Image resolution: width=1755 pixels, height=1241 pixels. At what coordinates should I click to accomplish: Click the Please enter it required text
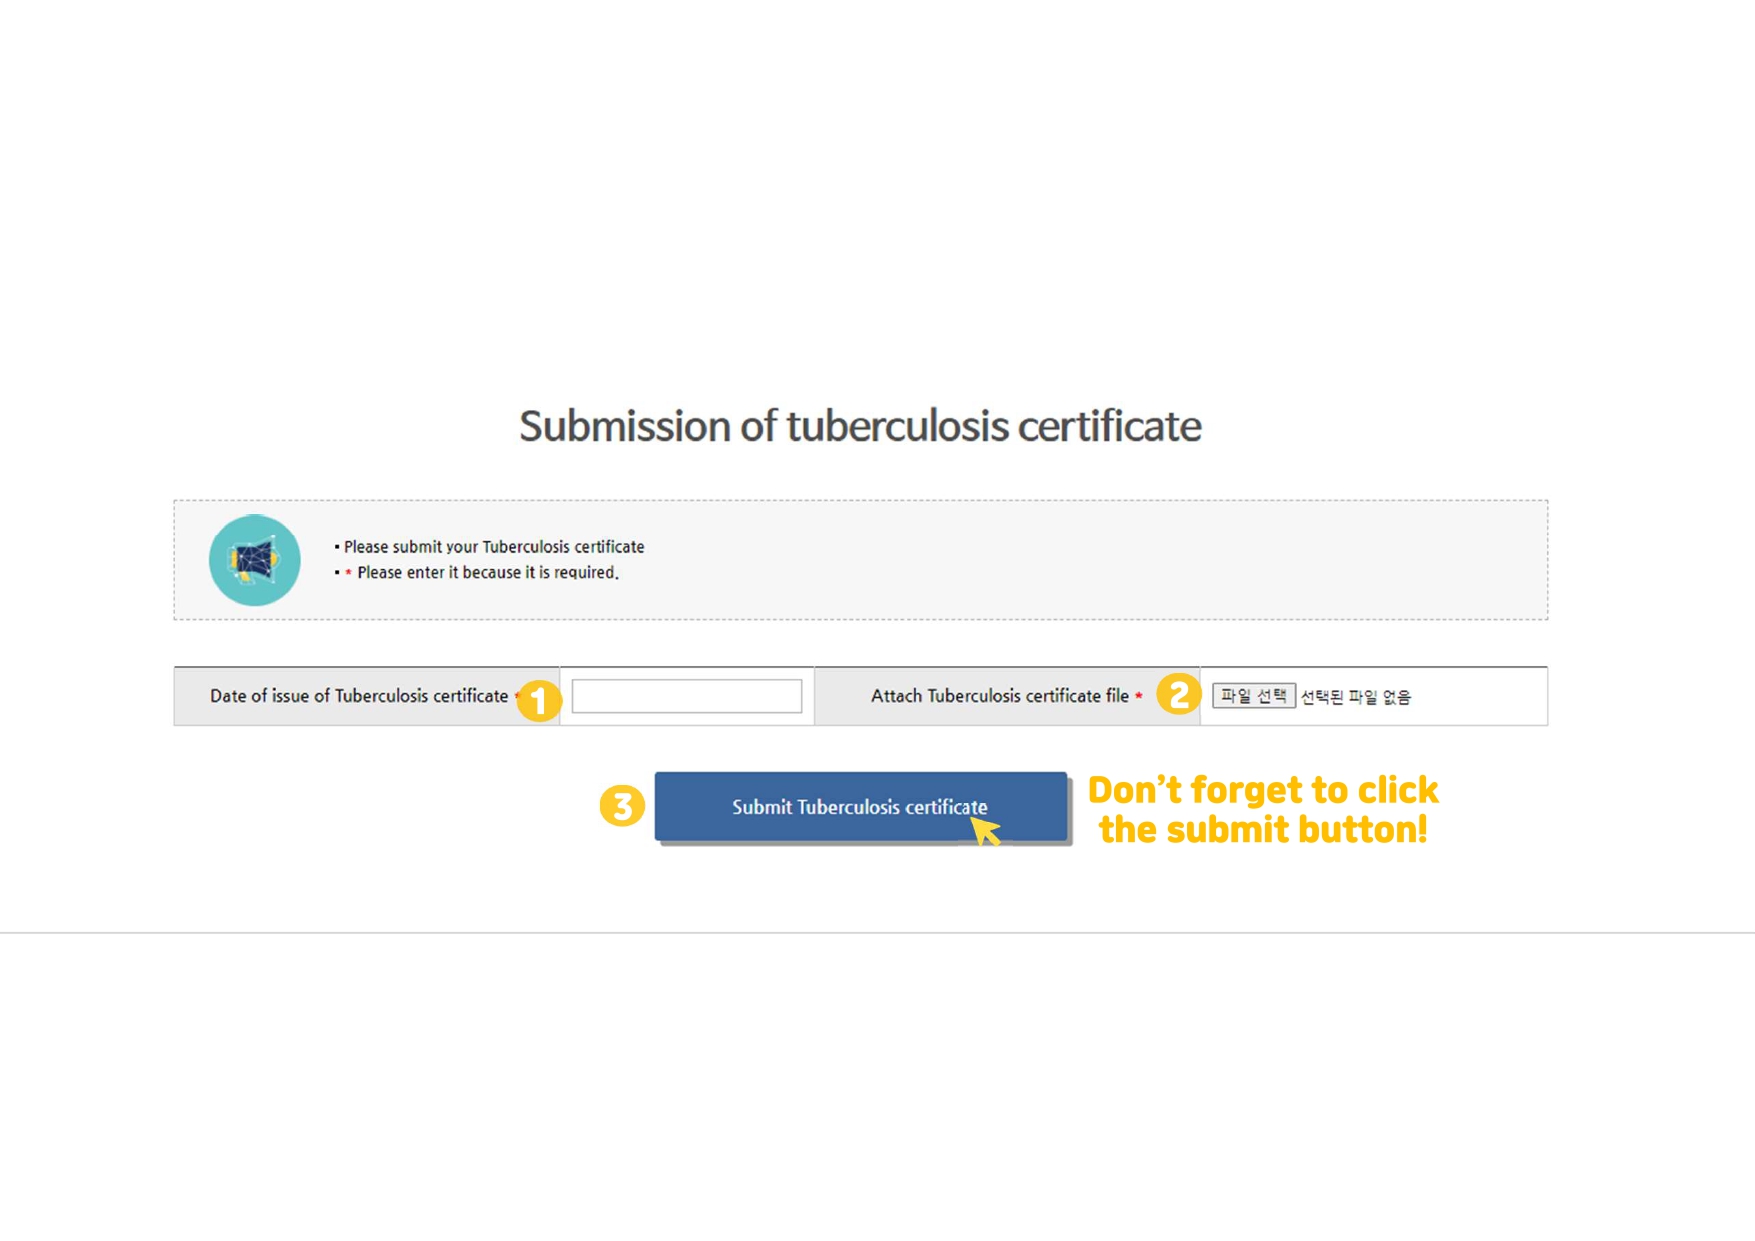488,573
